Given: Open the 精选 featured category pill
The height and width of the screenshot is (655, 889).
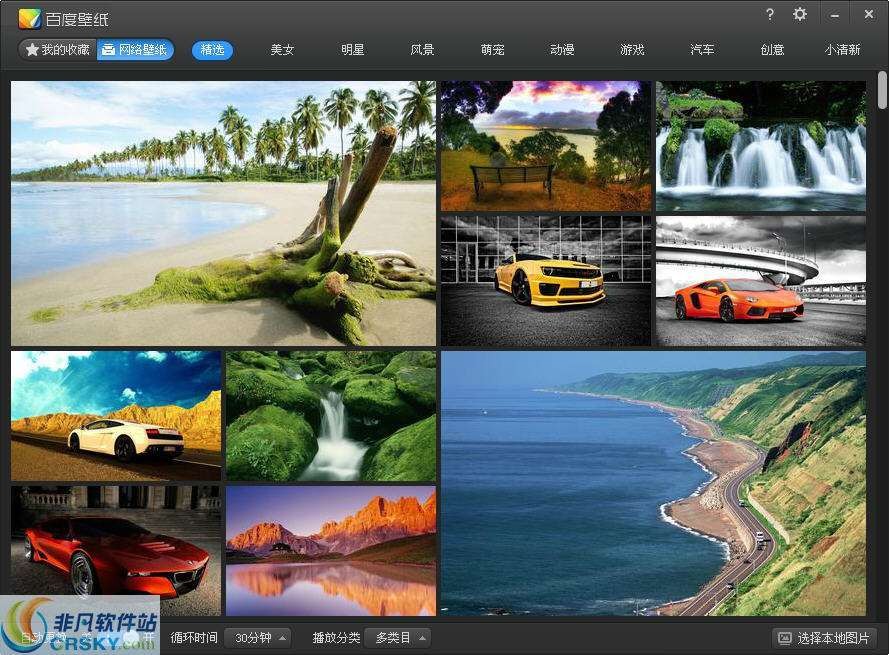Looking at the screenshot, I should click(x=212, y=48).
